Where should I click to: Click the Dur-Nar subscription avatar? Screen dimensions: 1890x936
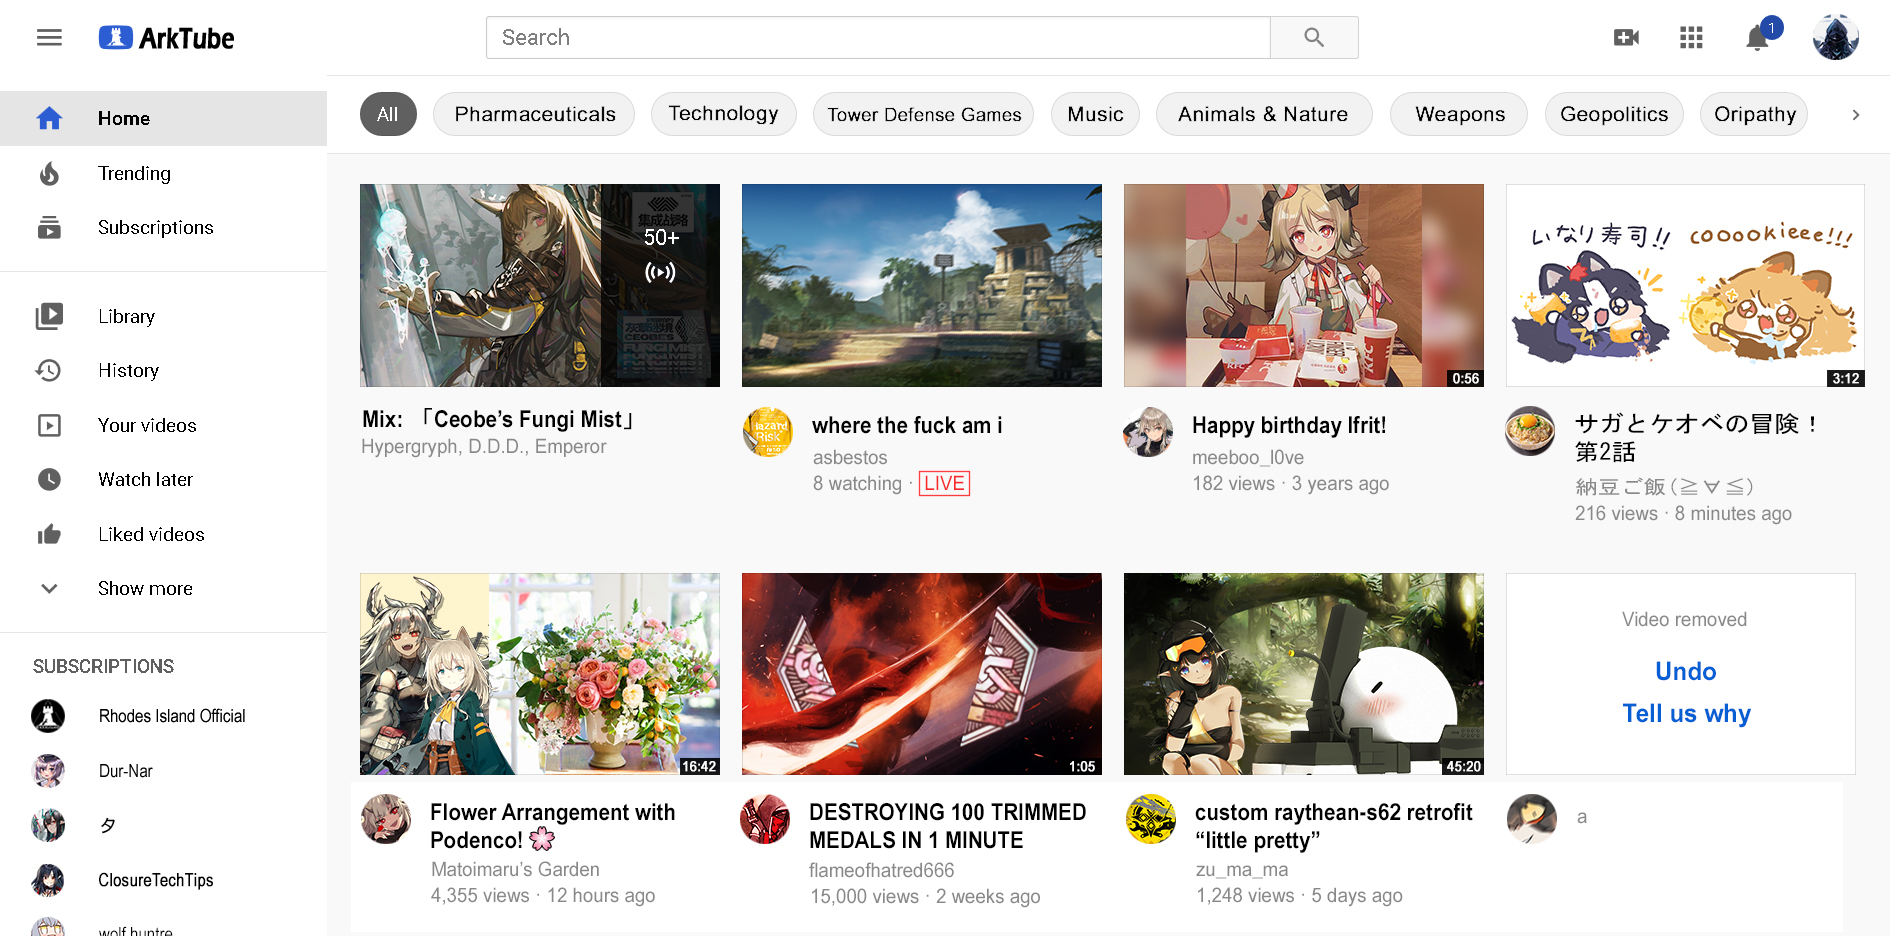[48, 771]
